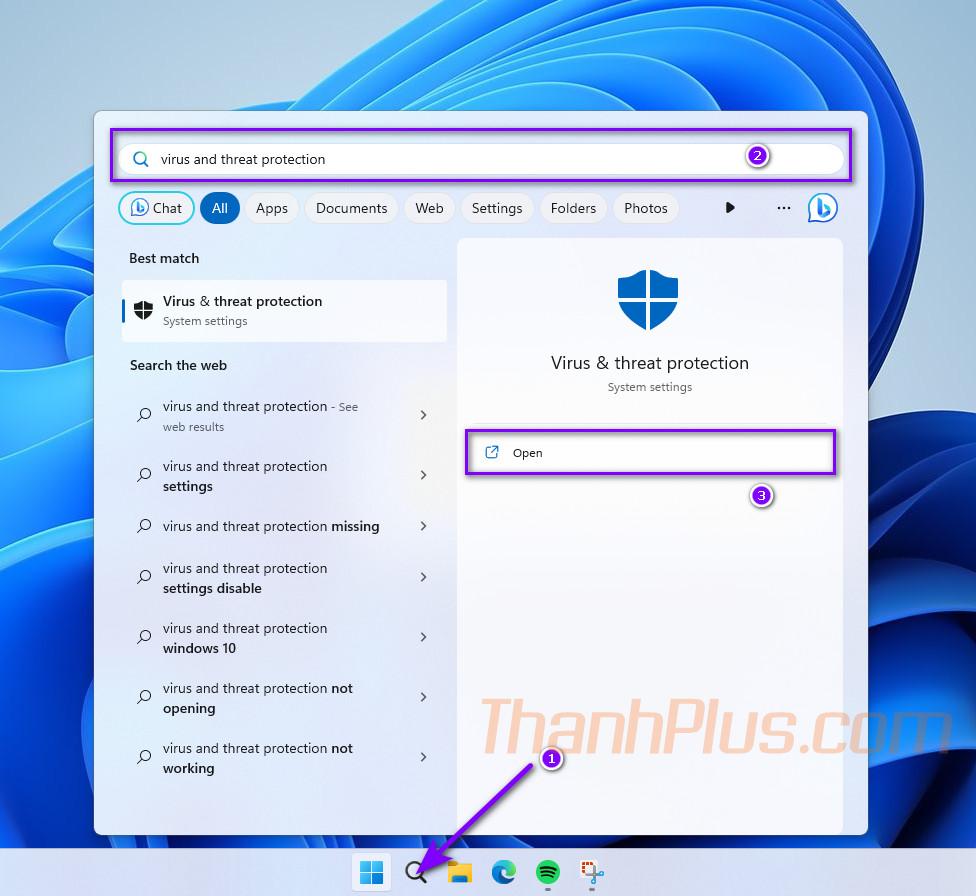
Task: Click the Bing icon in search panel
Action: click(x=822, y=208)
